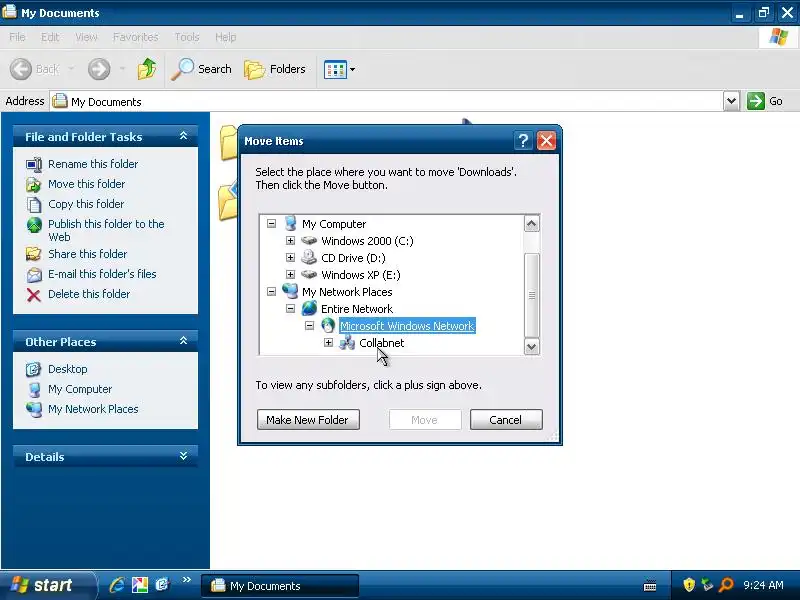800x600 pixels.
Task: Click the green Go arrow button
Action: pyautogui.click(x=756, y=101)
